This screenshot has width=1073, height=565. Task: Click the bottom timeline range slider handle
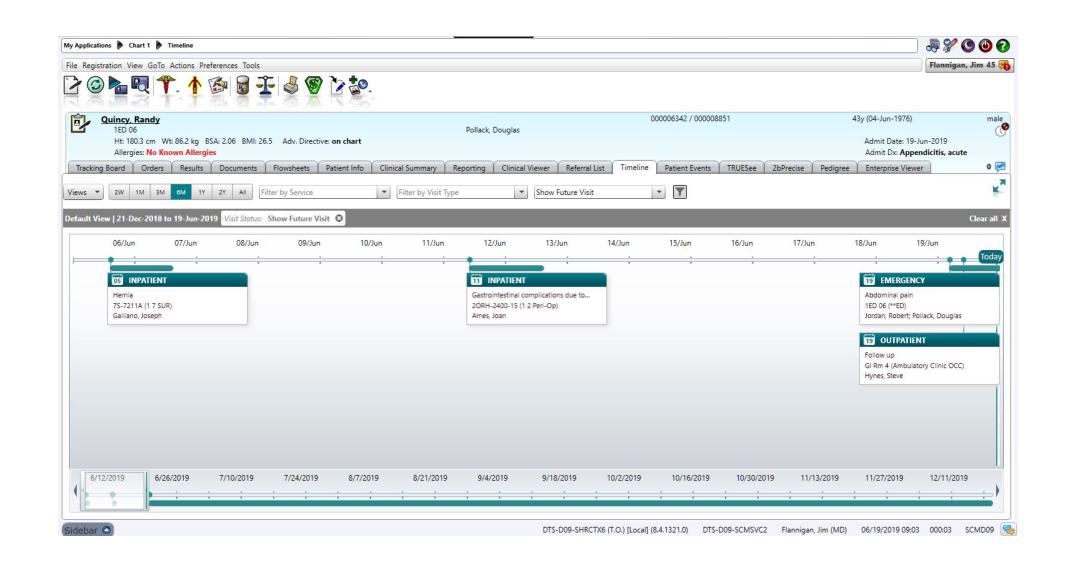pyautogui.click(x=116, y=491)
